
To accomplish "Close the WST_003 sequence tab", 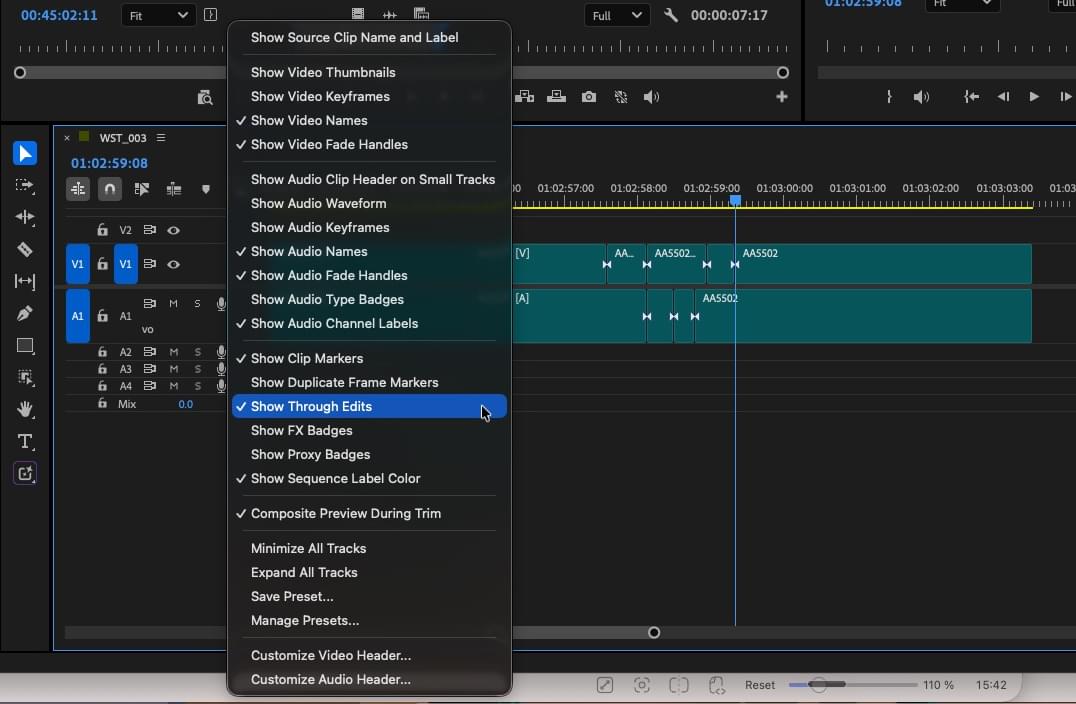I will tap(67, 138).
